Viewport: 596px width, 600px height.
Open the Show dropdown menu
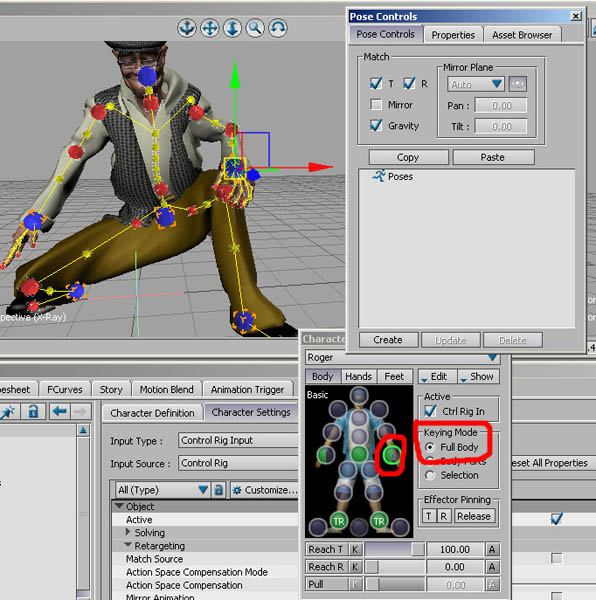(x=479, y=377)
